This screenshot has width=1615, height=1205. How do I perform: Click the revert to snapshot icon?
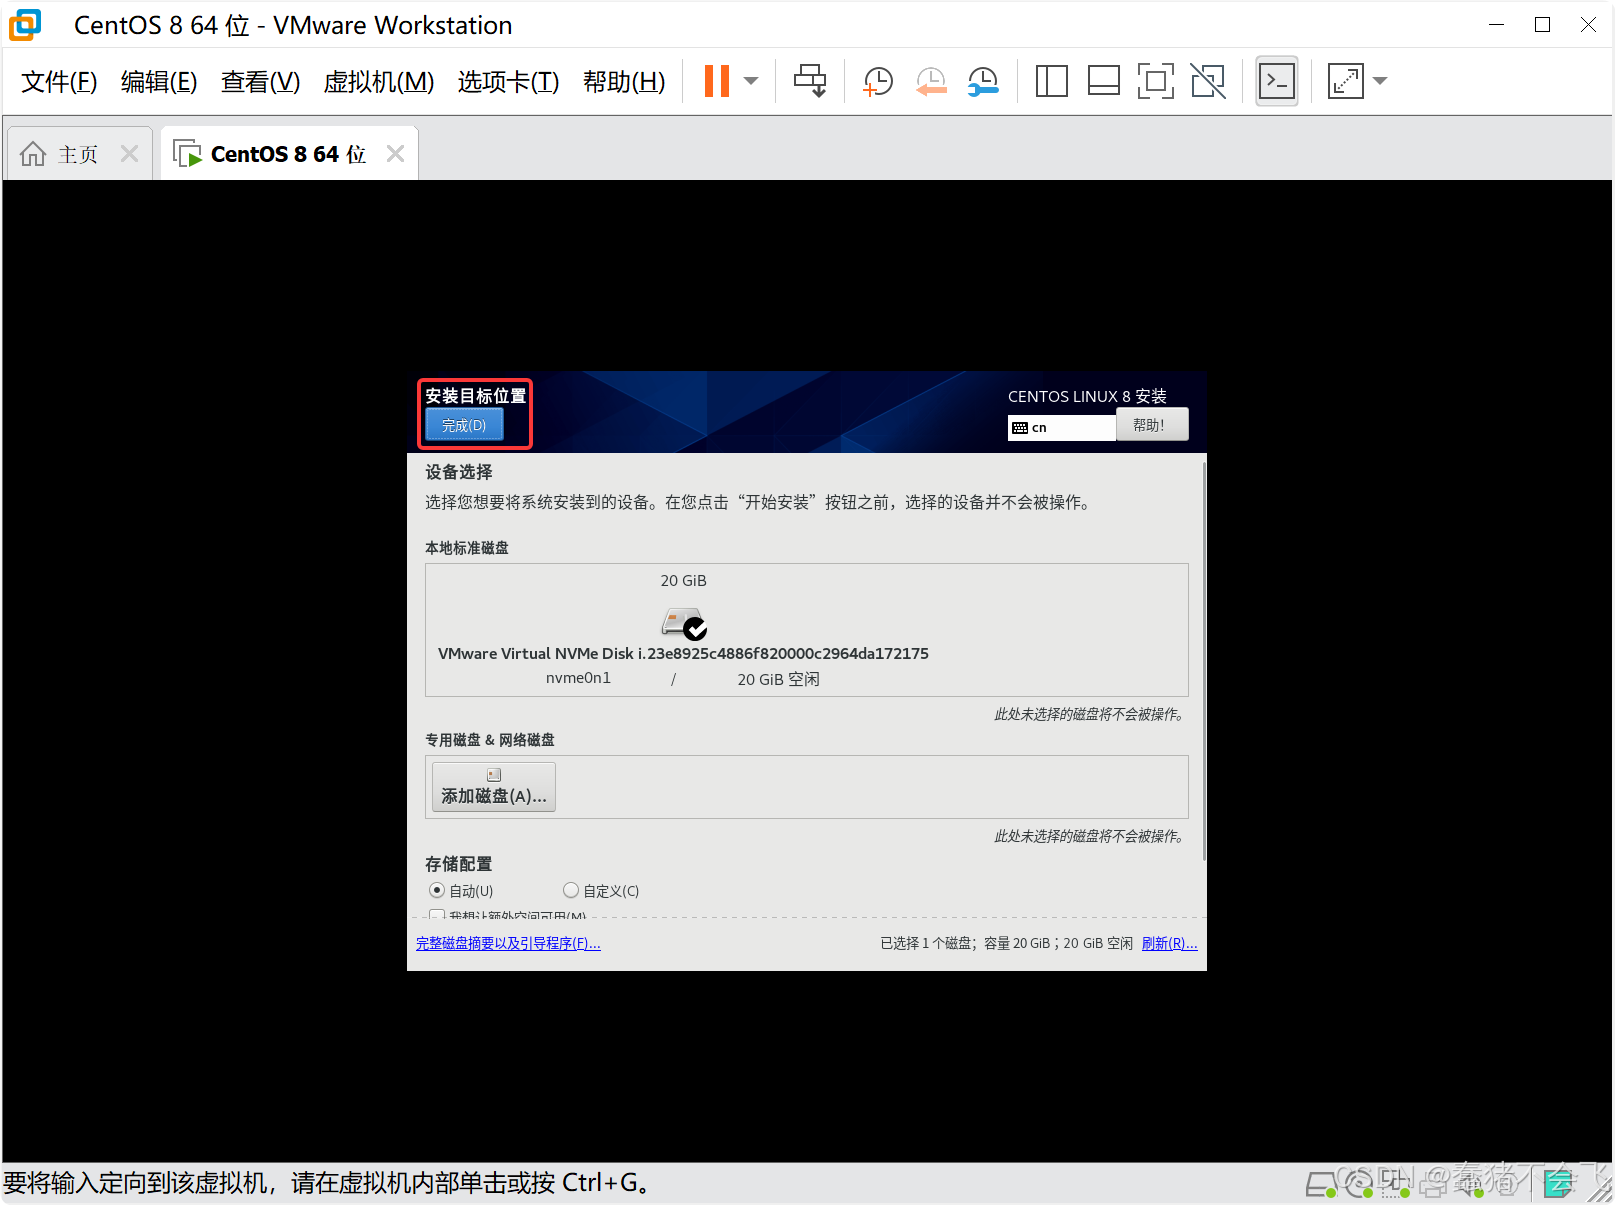tap(931, 81)
